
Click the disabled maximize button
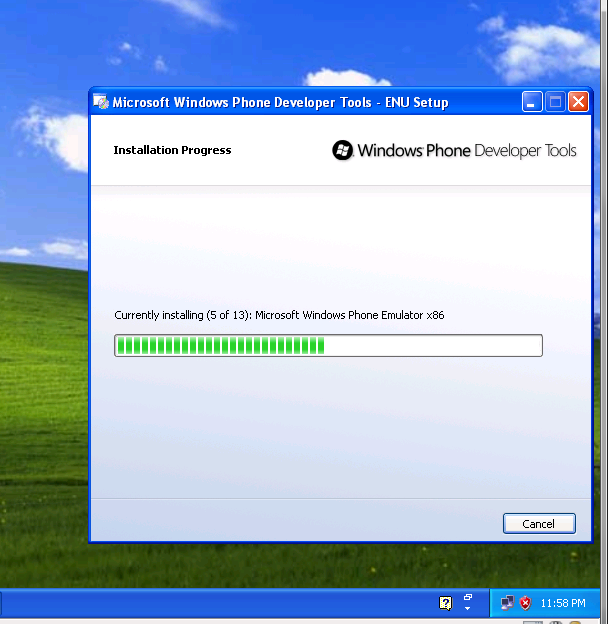(555, 102)
